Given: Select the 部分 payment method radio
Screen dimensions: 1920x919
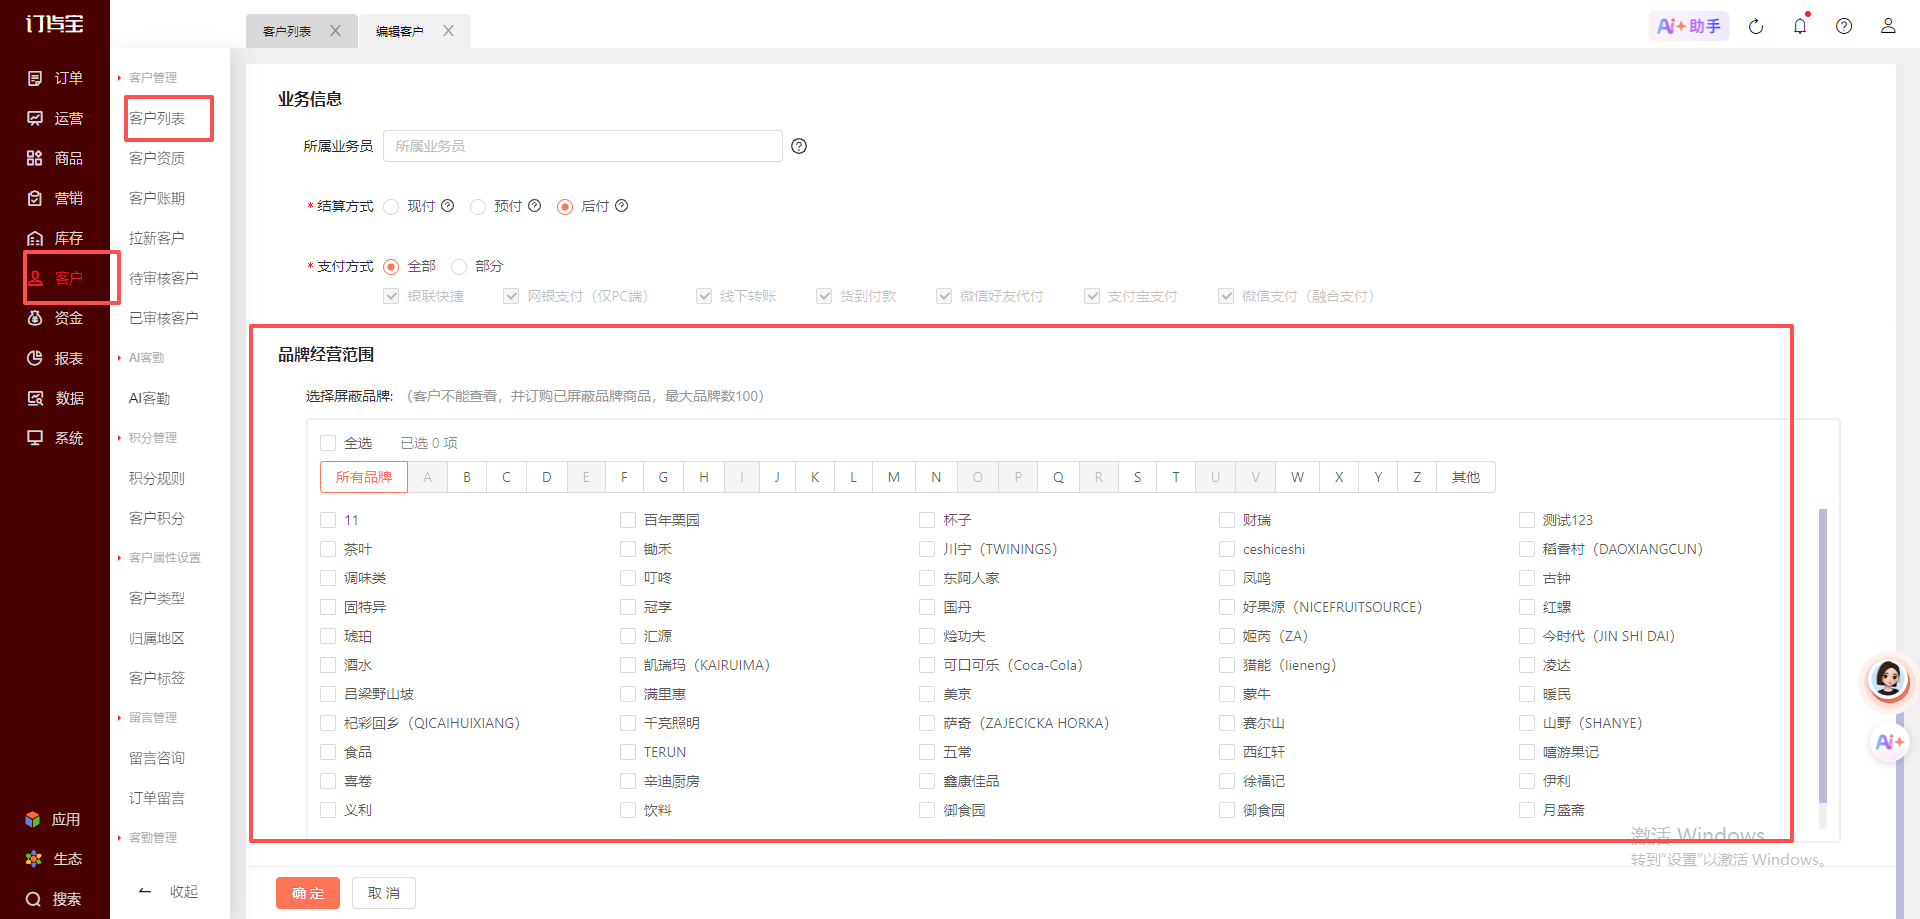Looking at the screenshot, I should click(459, 267).
